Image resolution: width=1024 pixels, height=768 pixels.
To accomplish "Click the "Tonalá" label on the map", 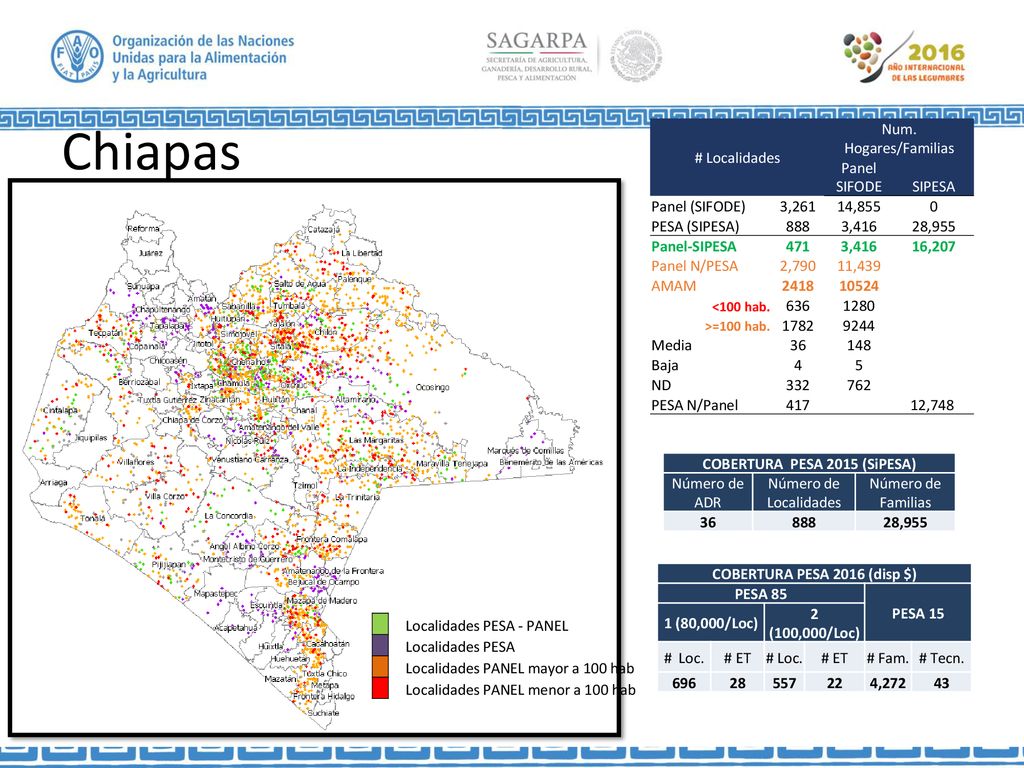I will (93, 519).
